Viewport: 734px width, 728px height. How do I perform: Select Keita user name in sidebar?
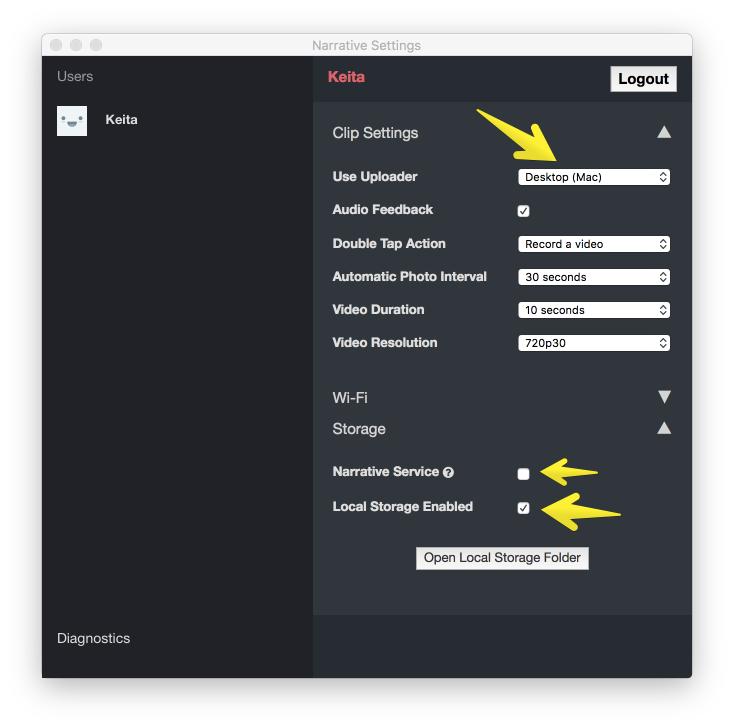click(122, 120)
